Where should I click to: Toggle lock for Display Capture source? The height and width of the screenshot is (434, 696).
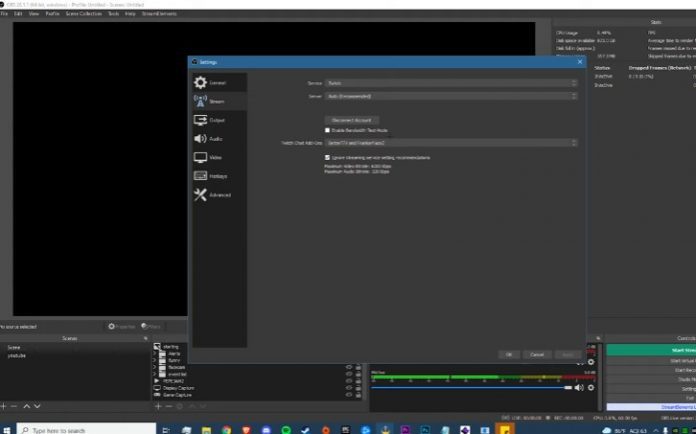tap(358, 388)
